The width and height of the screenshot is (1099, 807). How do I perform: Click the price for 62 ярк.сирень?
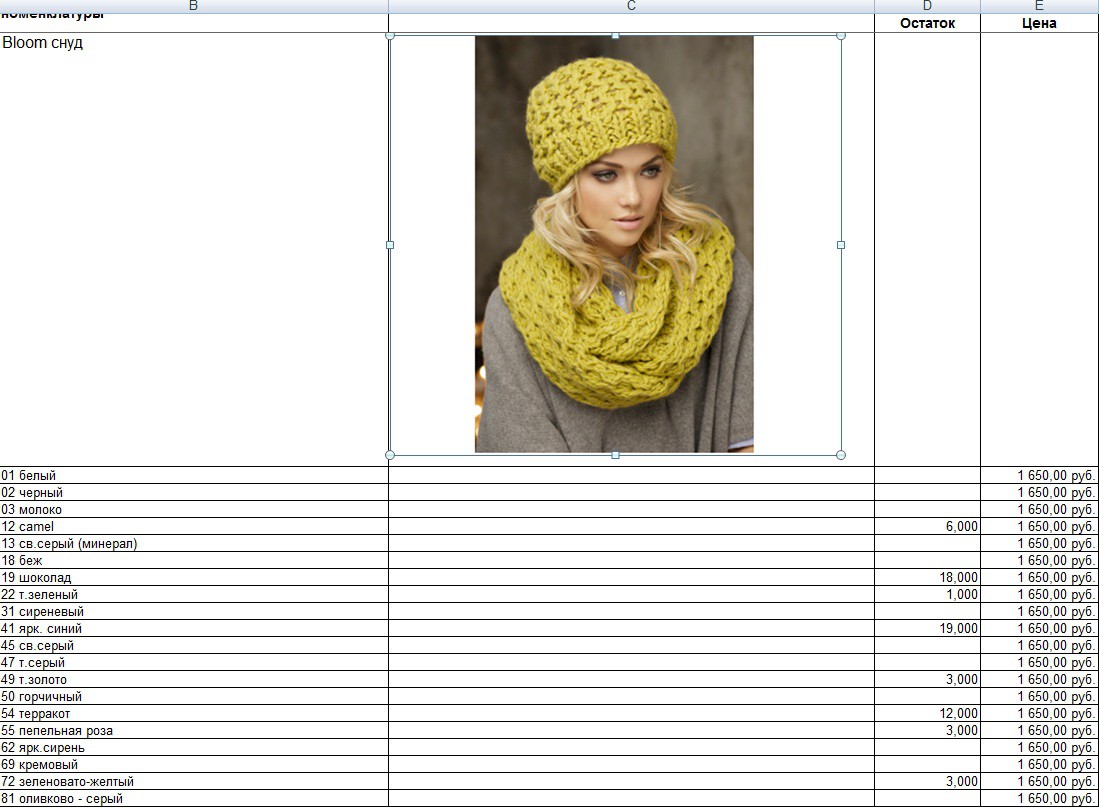pos(1039,747)
